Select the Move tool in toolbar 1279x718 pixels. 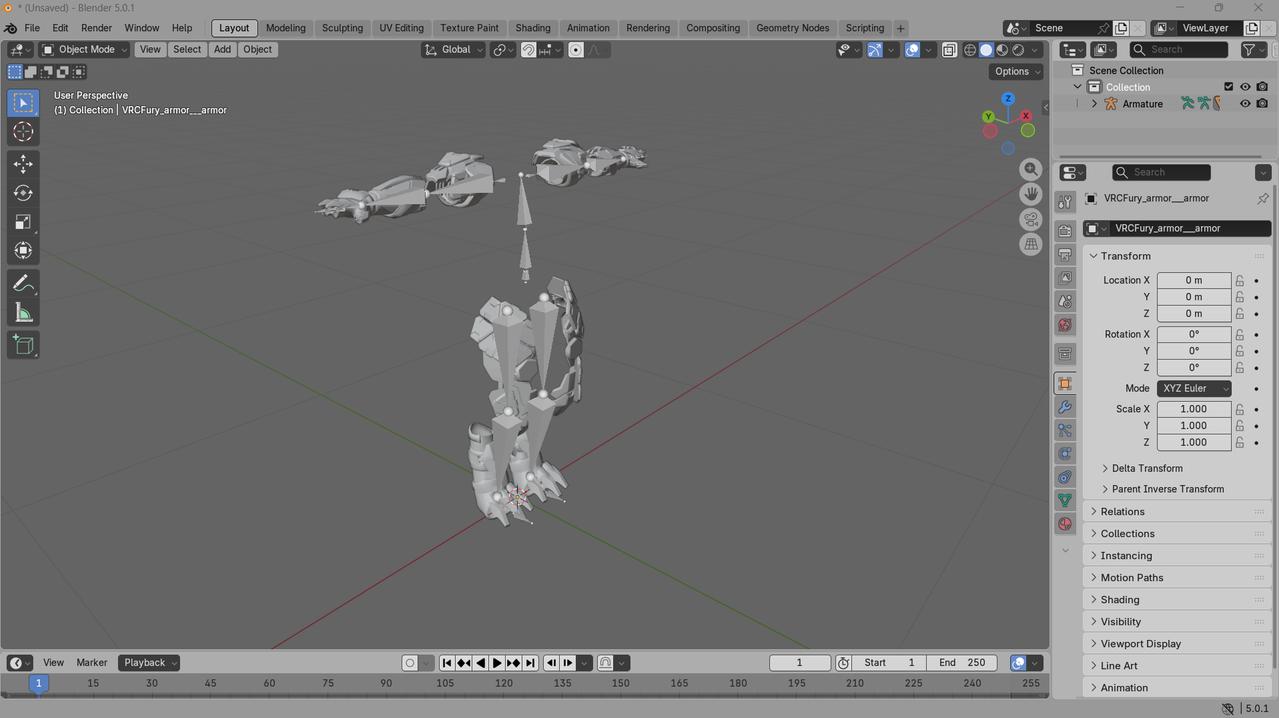click(x=23, y=163)
